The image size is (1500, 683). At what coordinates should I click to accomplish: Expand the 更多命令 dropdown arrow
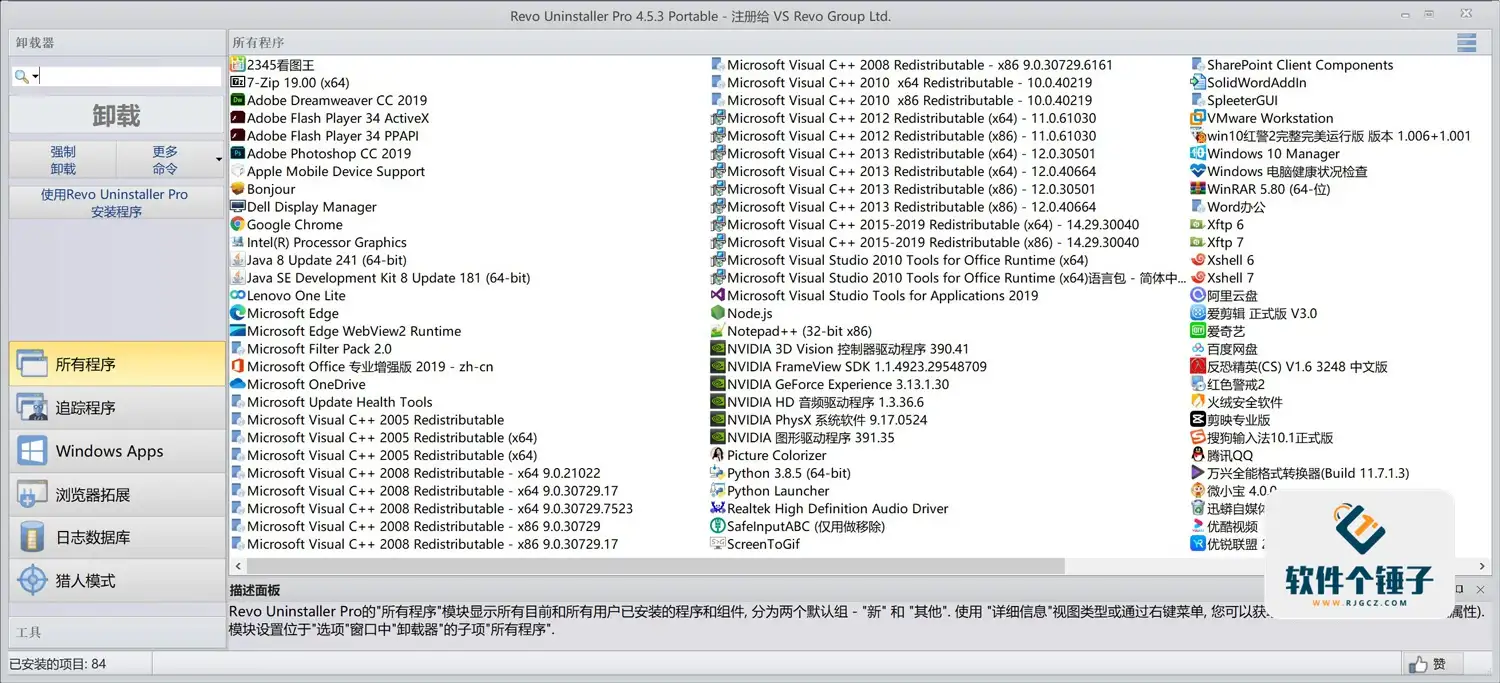click(x=219, y=160)
